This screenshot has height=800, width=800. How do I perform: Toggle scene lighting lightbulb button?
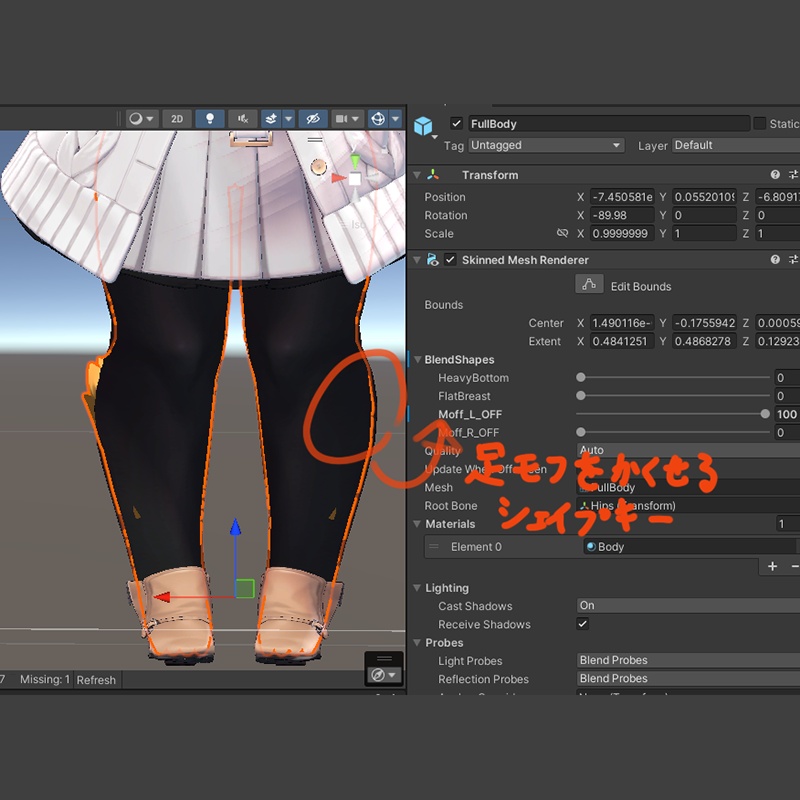(x=210, y=119)
